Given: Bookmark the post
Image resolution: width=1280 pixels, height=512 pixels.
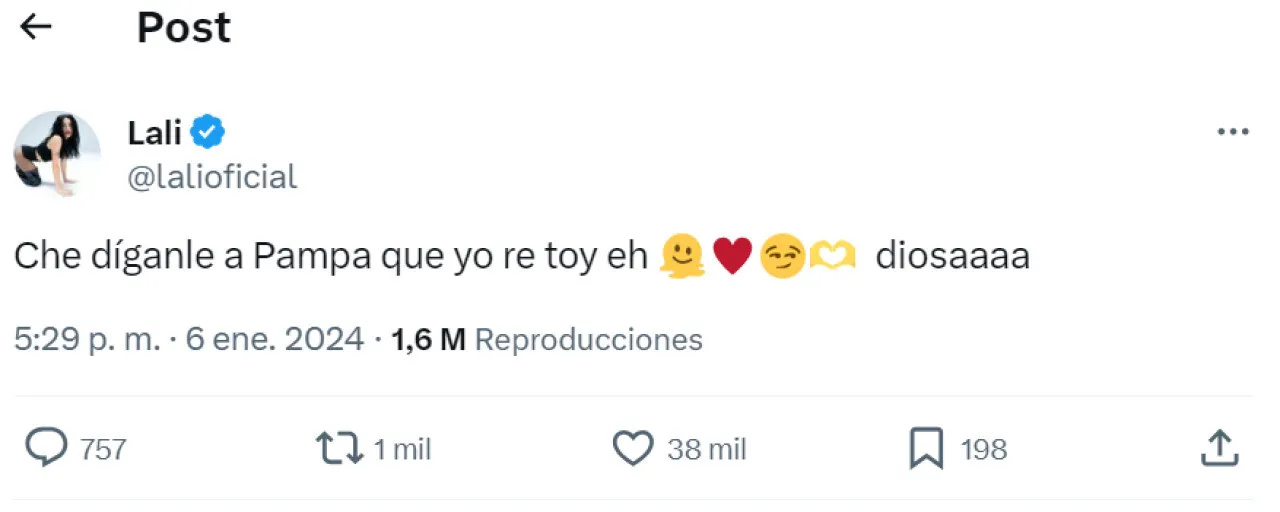Looking at the screenshot, I should click(926, 449).
